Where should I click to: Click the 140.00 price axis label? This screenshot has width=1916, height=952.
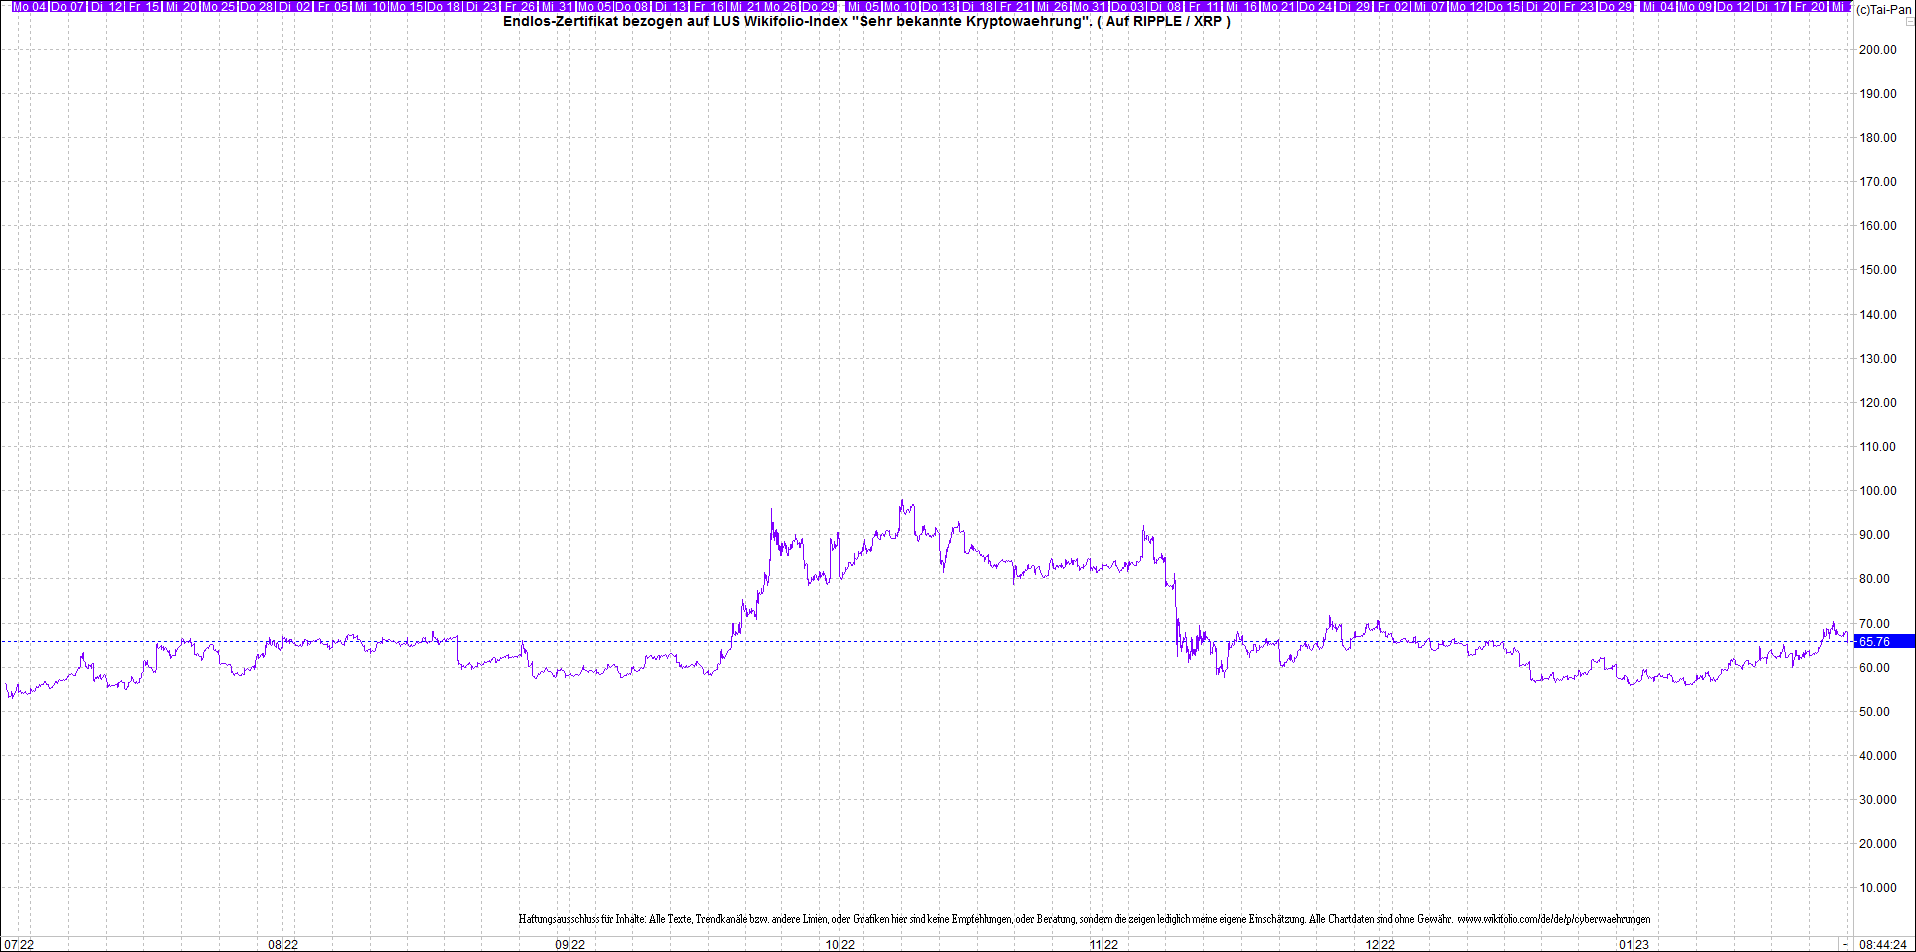[x=1877, y=314]
